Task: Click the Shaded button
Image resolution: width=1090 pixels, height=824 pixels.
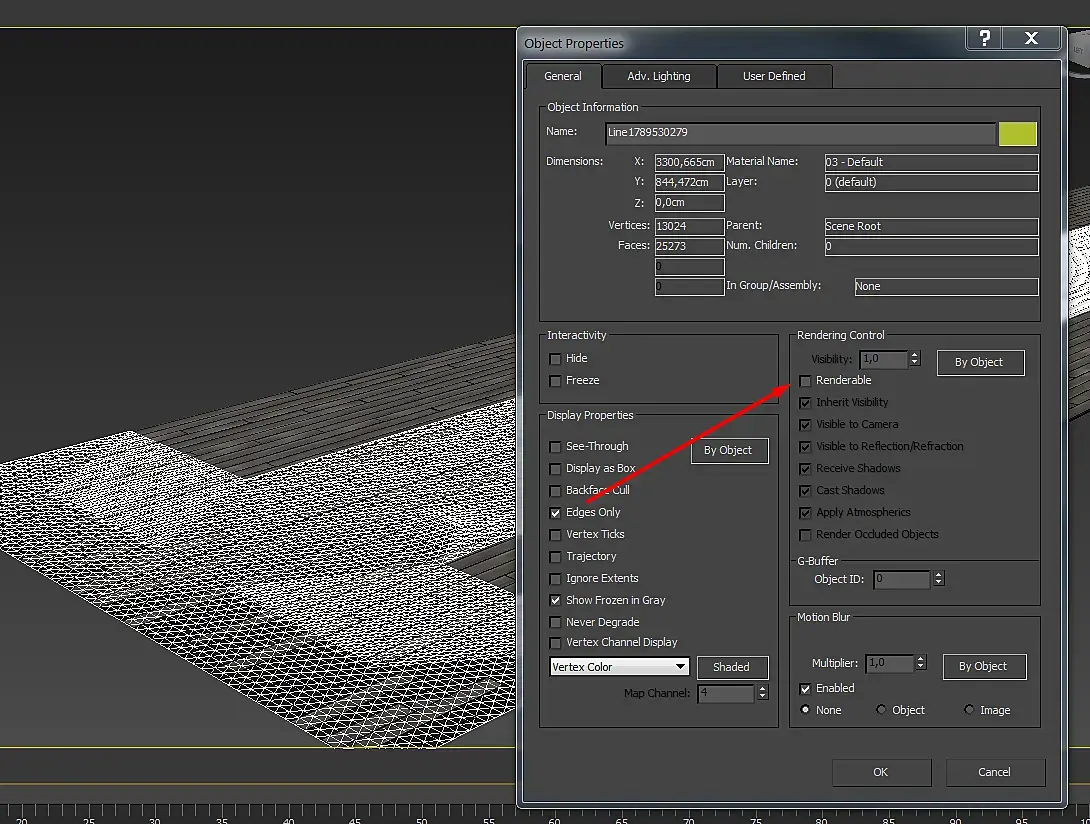Action: coord(731,667)
